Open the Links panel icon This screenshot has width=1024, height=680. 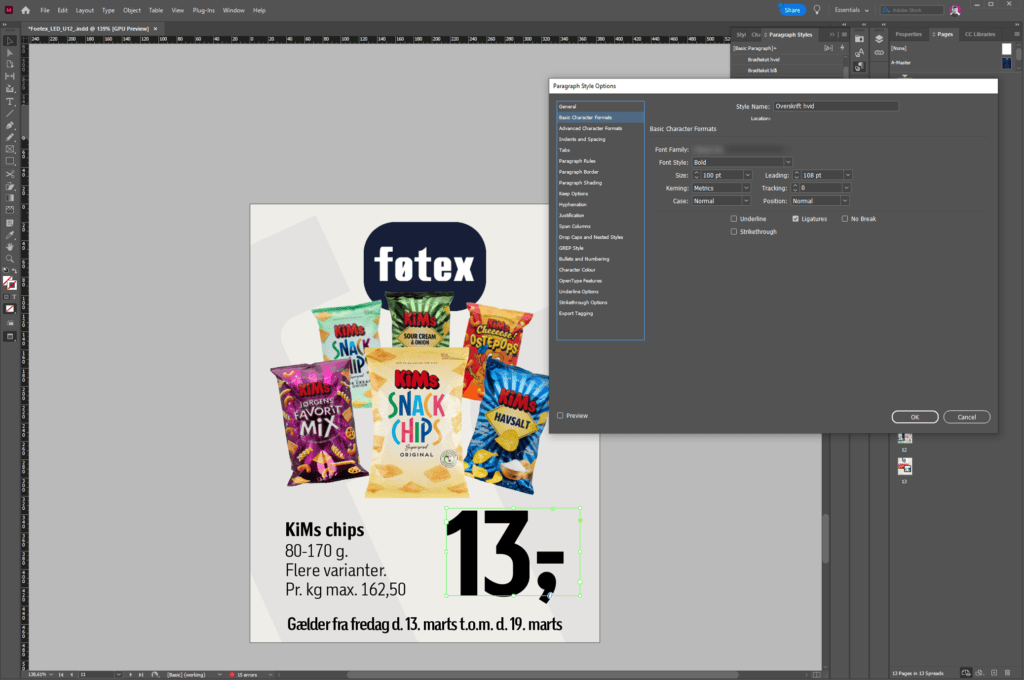(x=879, y=53)
